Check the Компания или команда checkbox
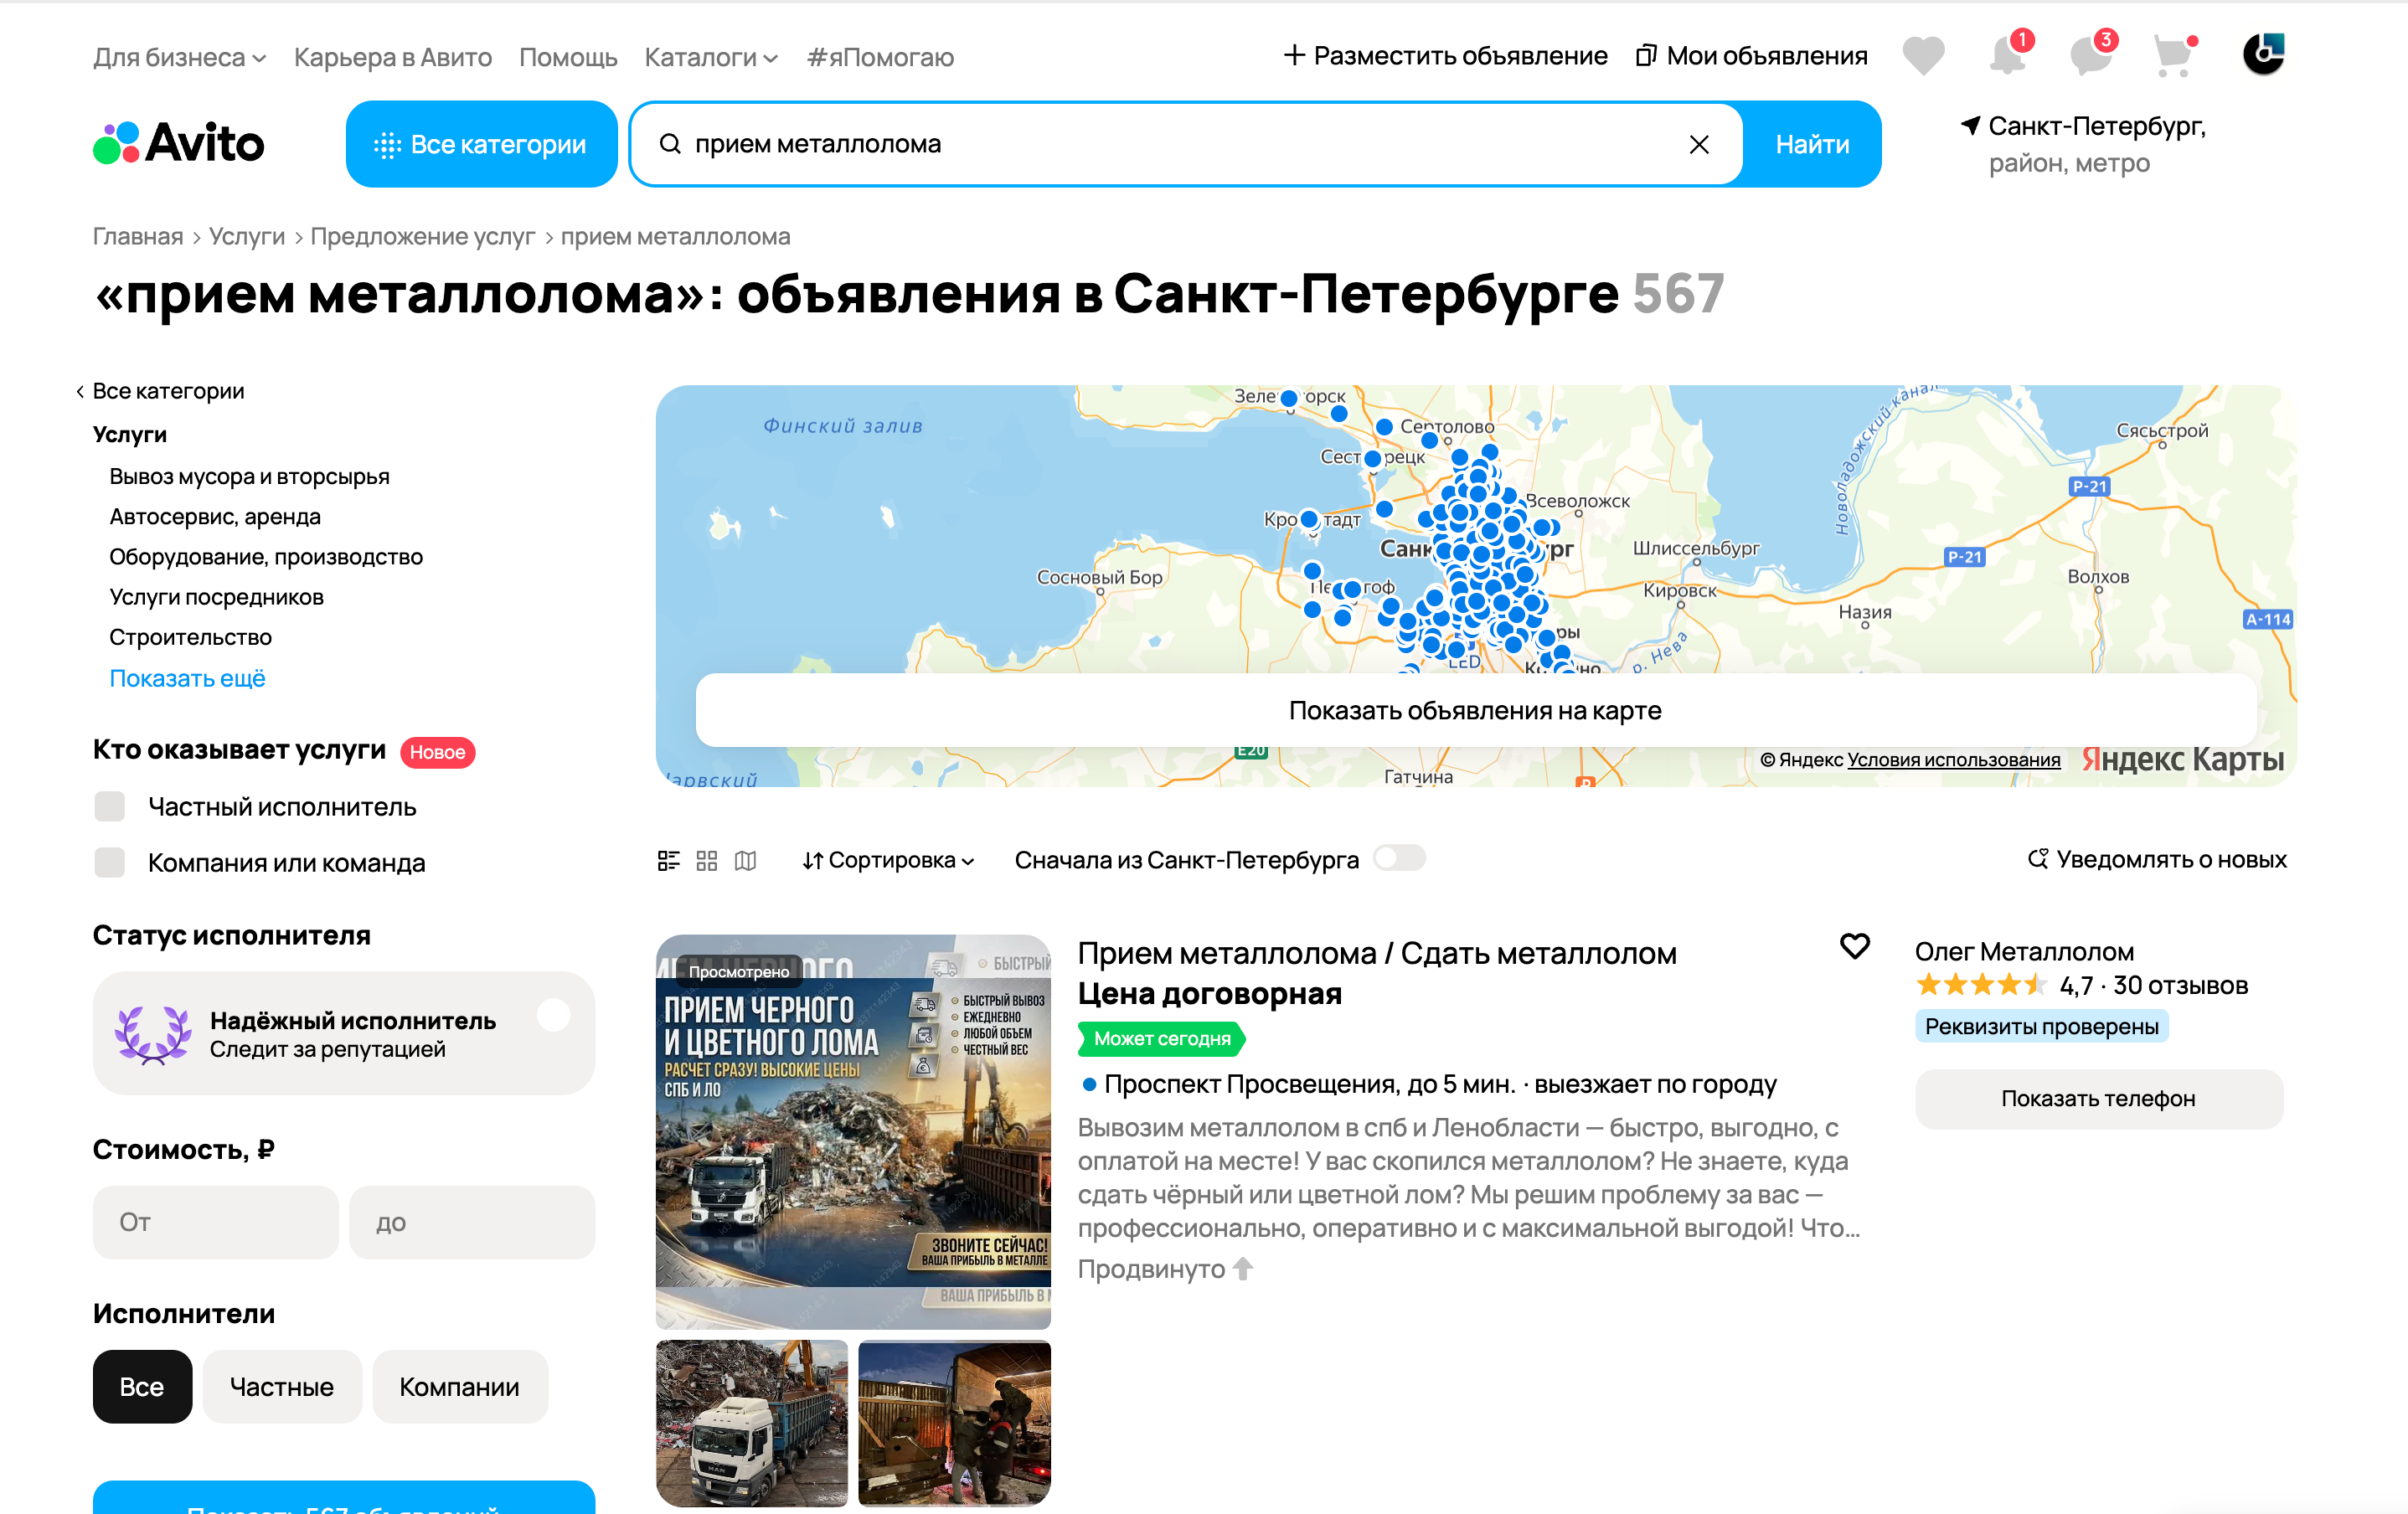The height and width of the screenshot is (1514, 2408). 110,862
